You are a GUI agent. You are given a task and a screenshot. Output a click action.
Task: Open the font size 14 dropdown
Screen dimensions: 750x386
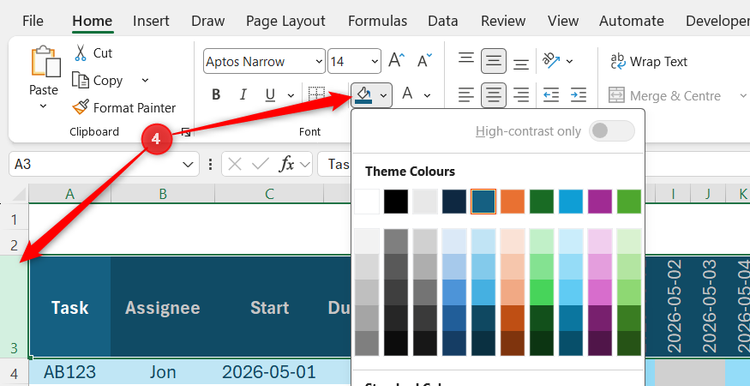[375, 61]
